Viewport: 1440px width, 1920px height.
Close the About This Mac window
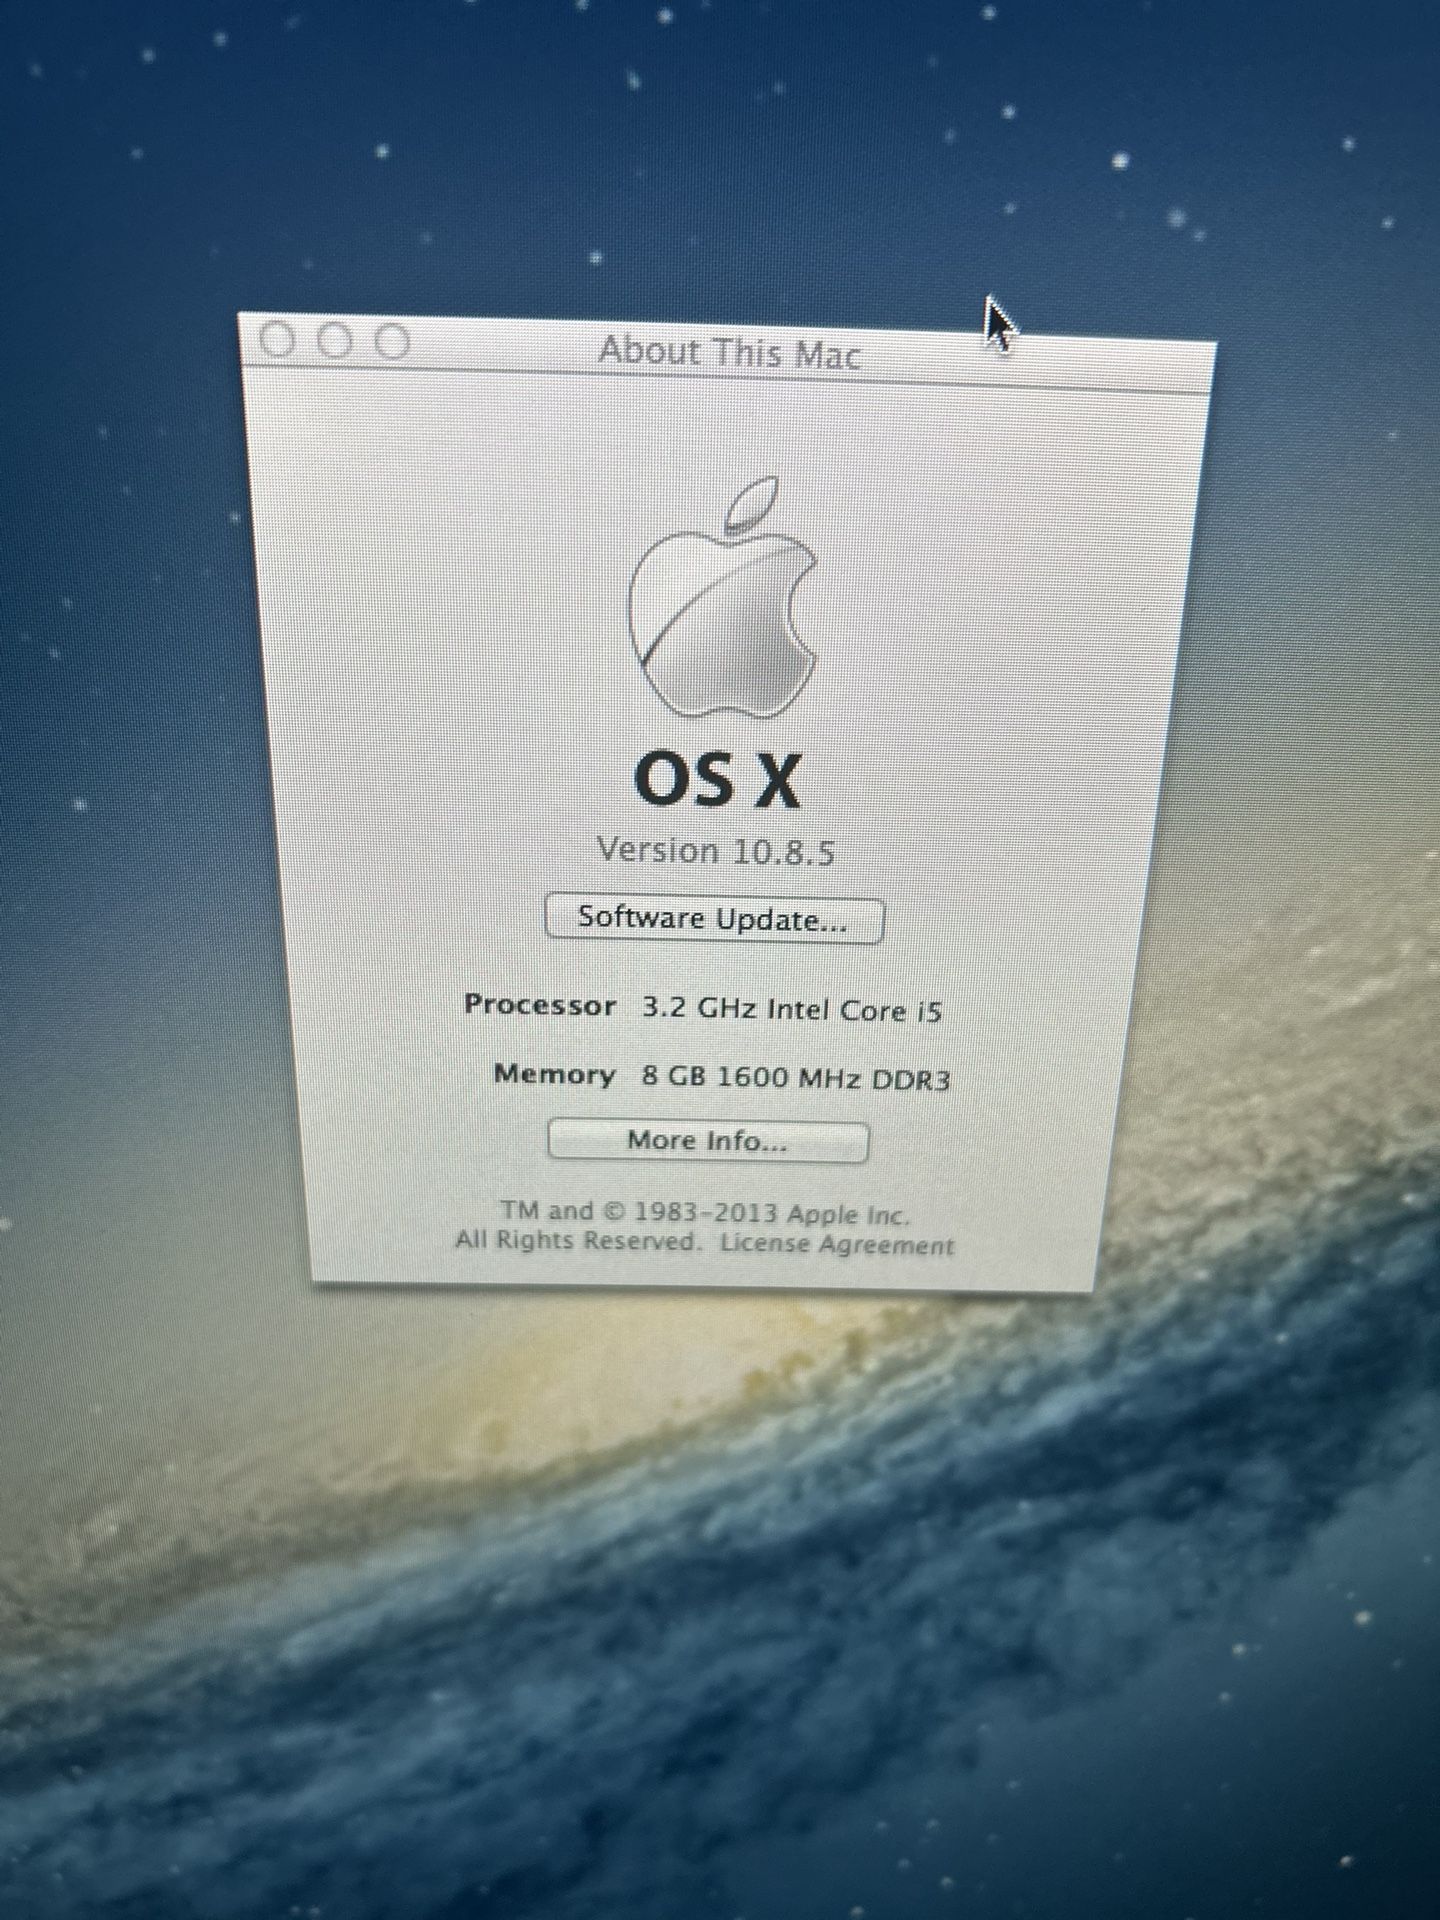click(x=279, y=341)
